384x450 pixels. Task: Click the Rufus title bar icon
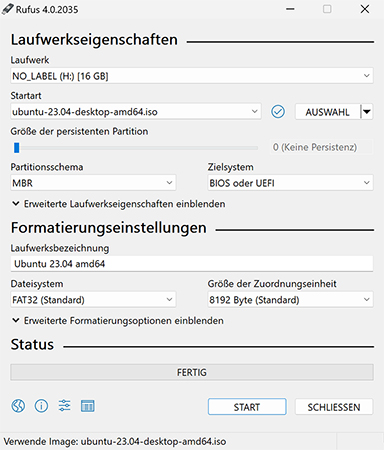pyautogui.click(x=8, y=9)
